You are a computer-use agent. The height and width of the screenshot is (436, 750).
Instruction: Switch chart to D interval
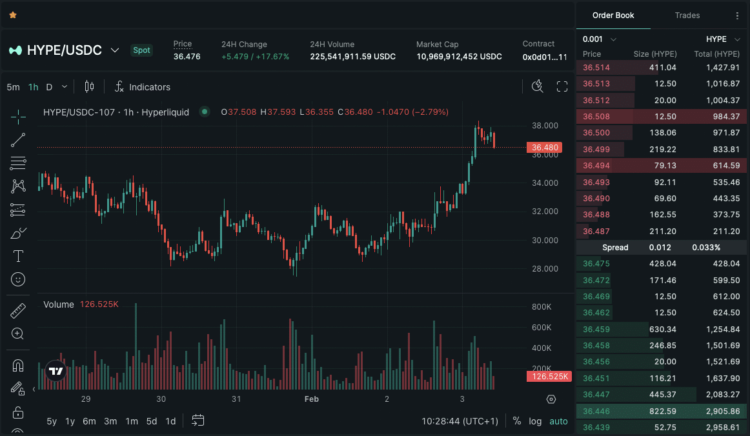49,87
